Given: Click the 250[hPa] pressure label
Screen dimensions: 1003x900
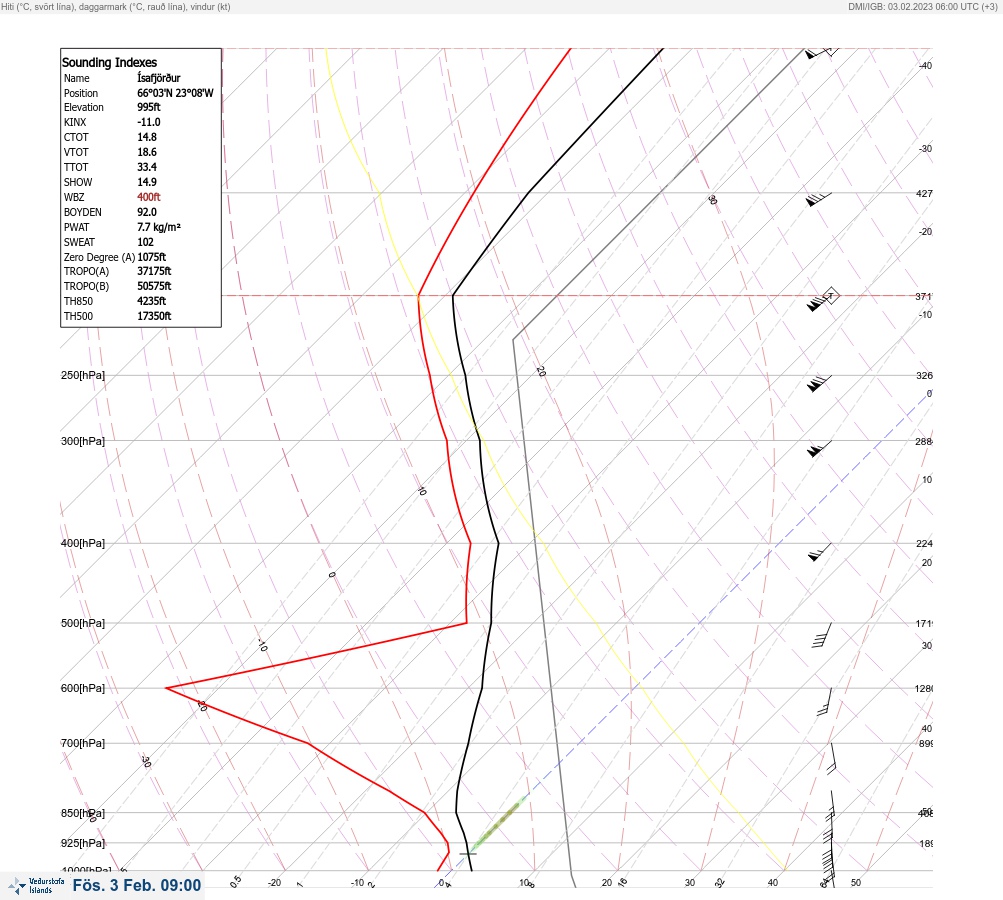Looking at the screenshot, I should pos(83,375).
